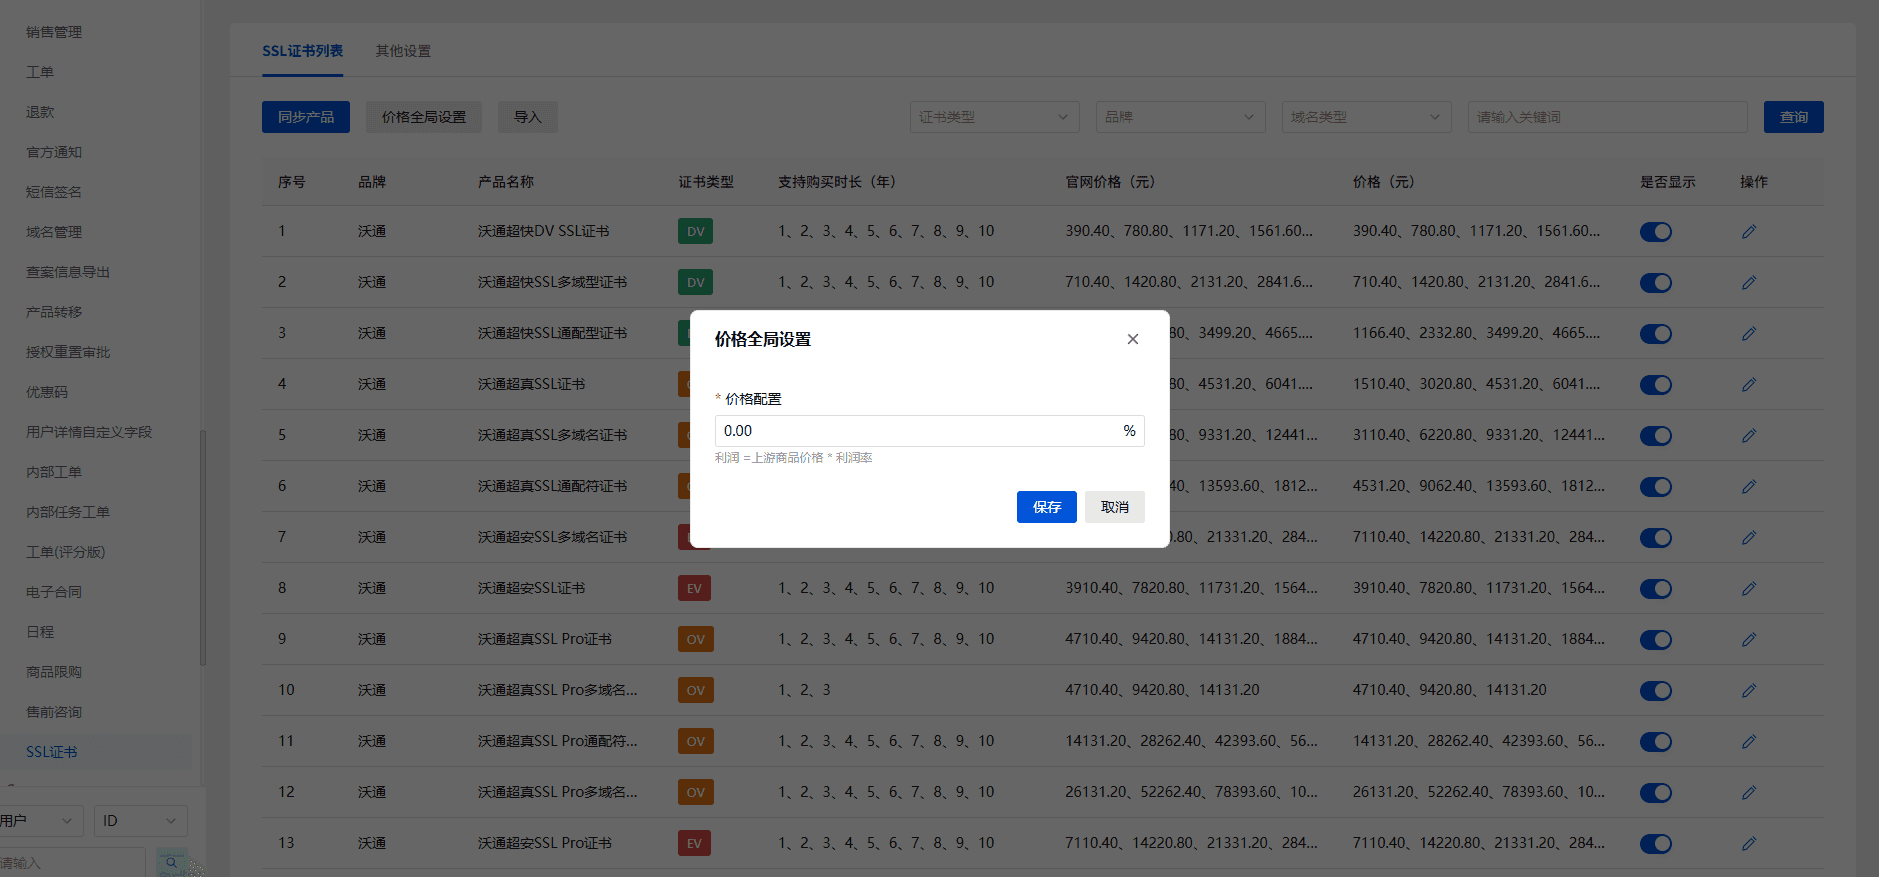
Task: Toggle display switch for row 13
Action: [1656, 844]
